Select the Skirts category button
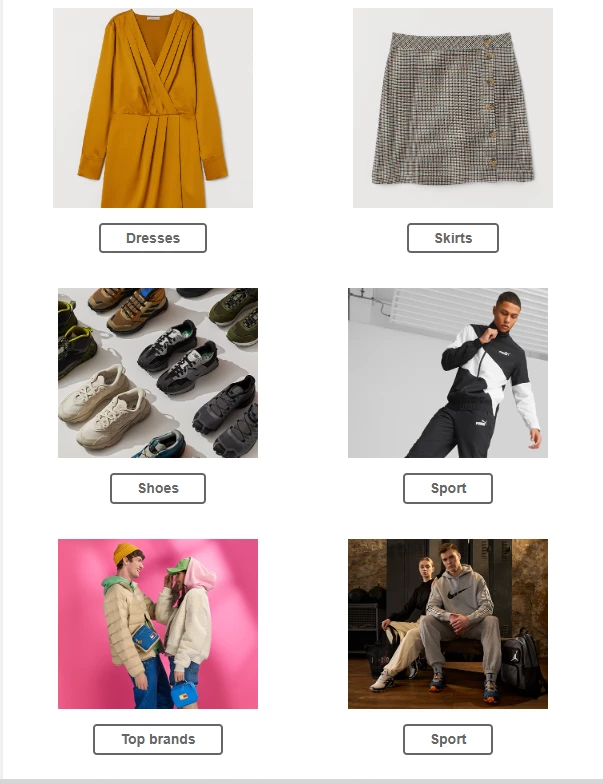The width and height of the screenshot is (603, 783). [x=453, y=238]
